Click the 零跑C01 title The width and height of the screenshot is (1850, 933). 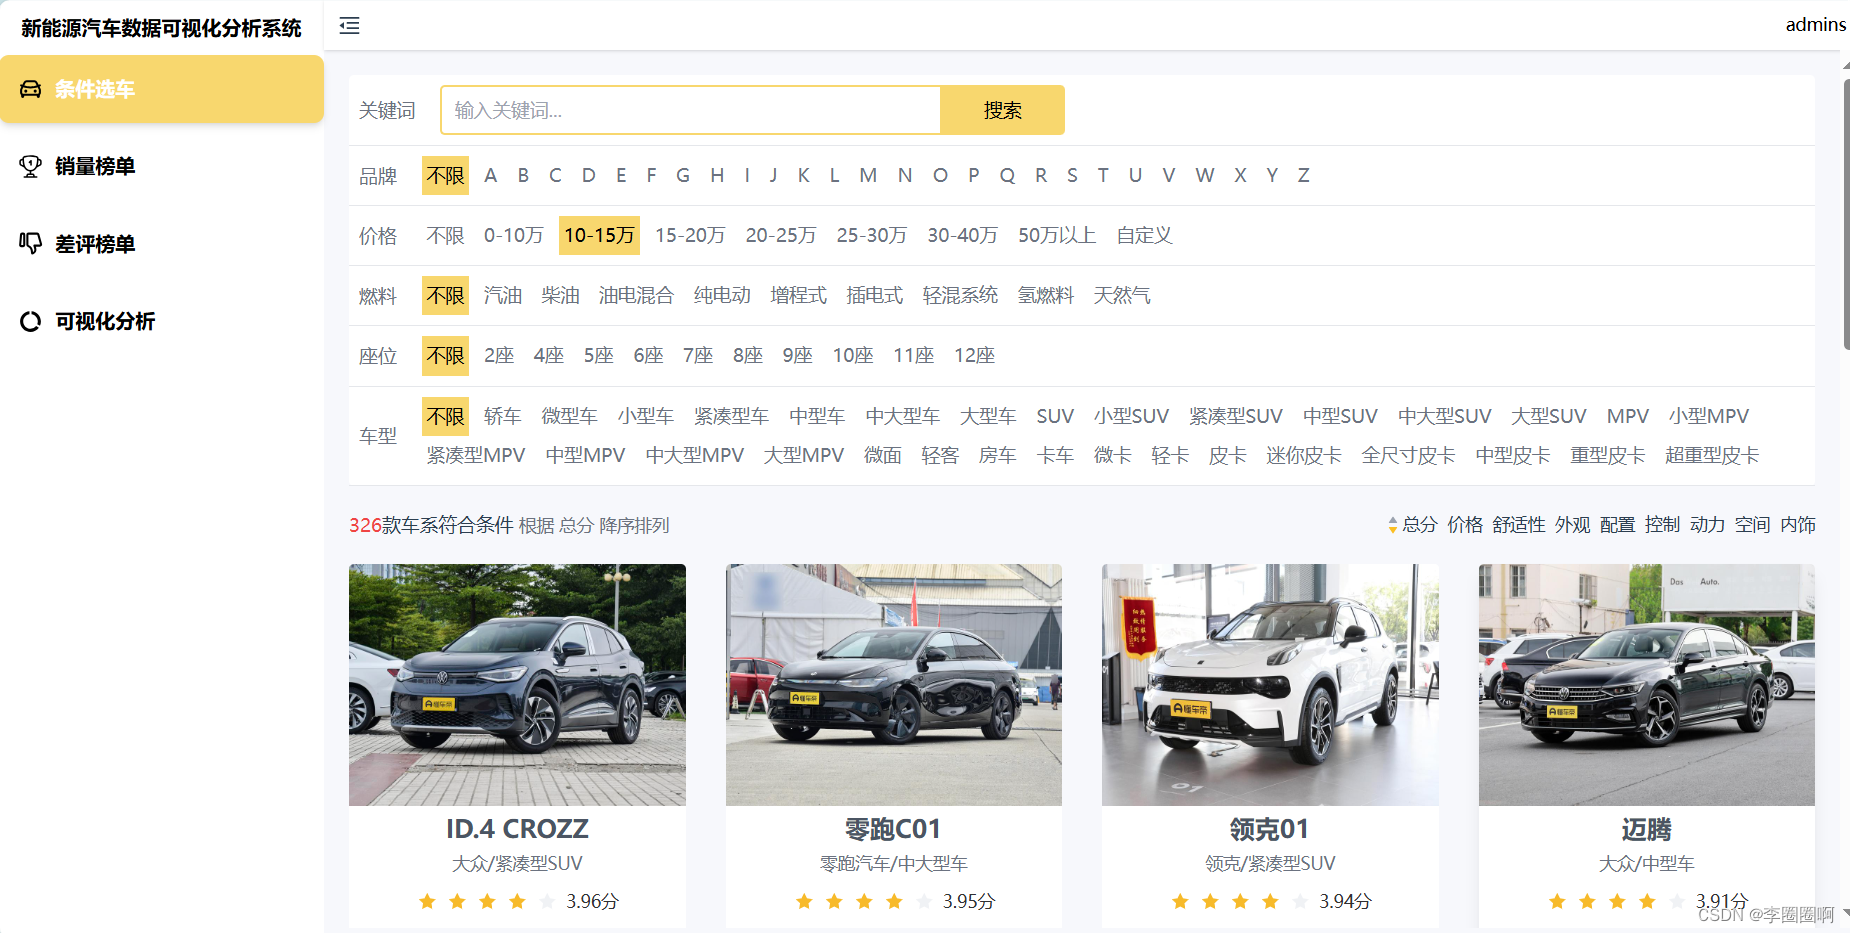coord(893,830)
